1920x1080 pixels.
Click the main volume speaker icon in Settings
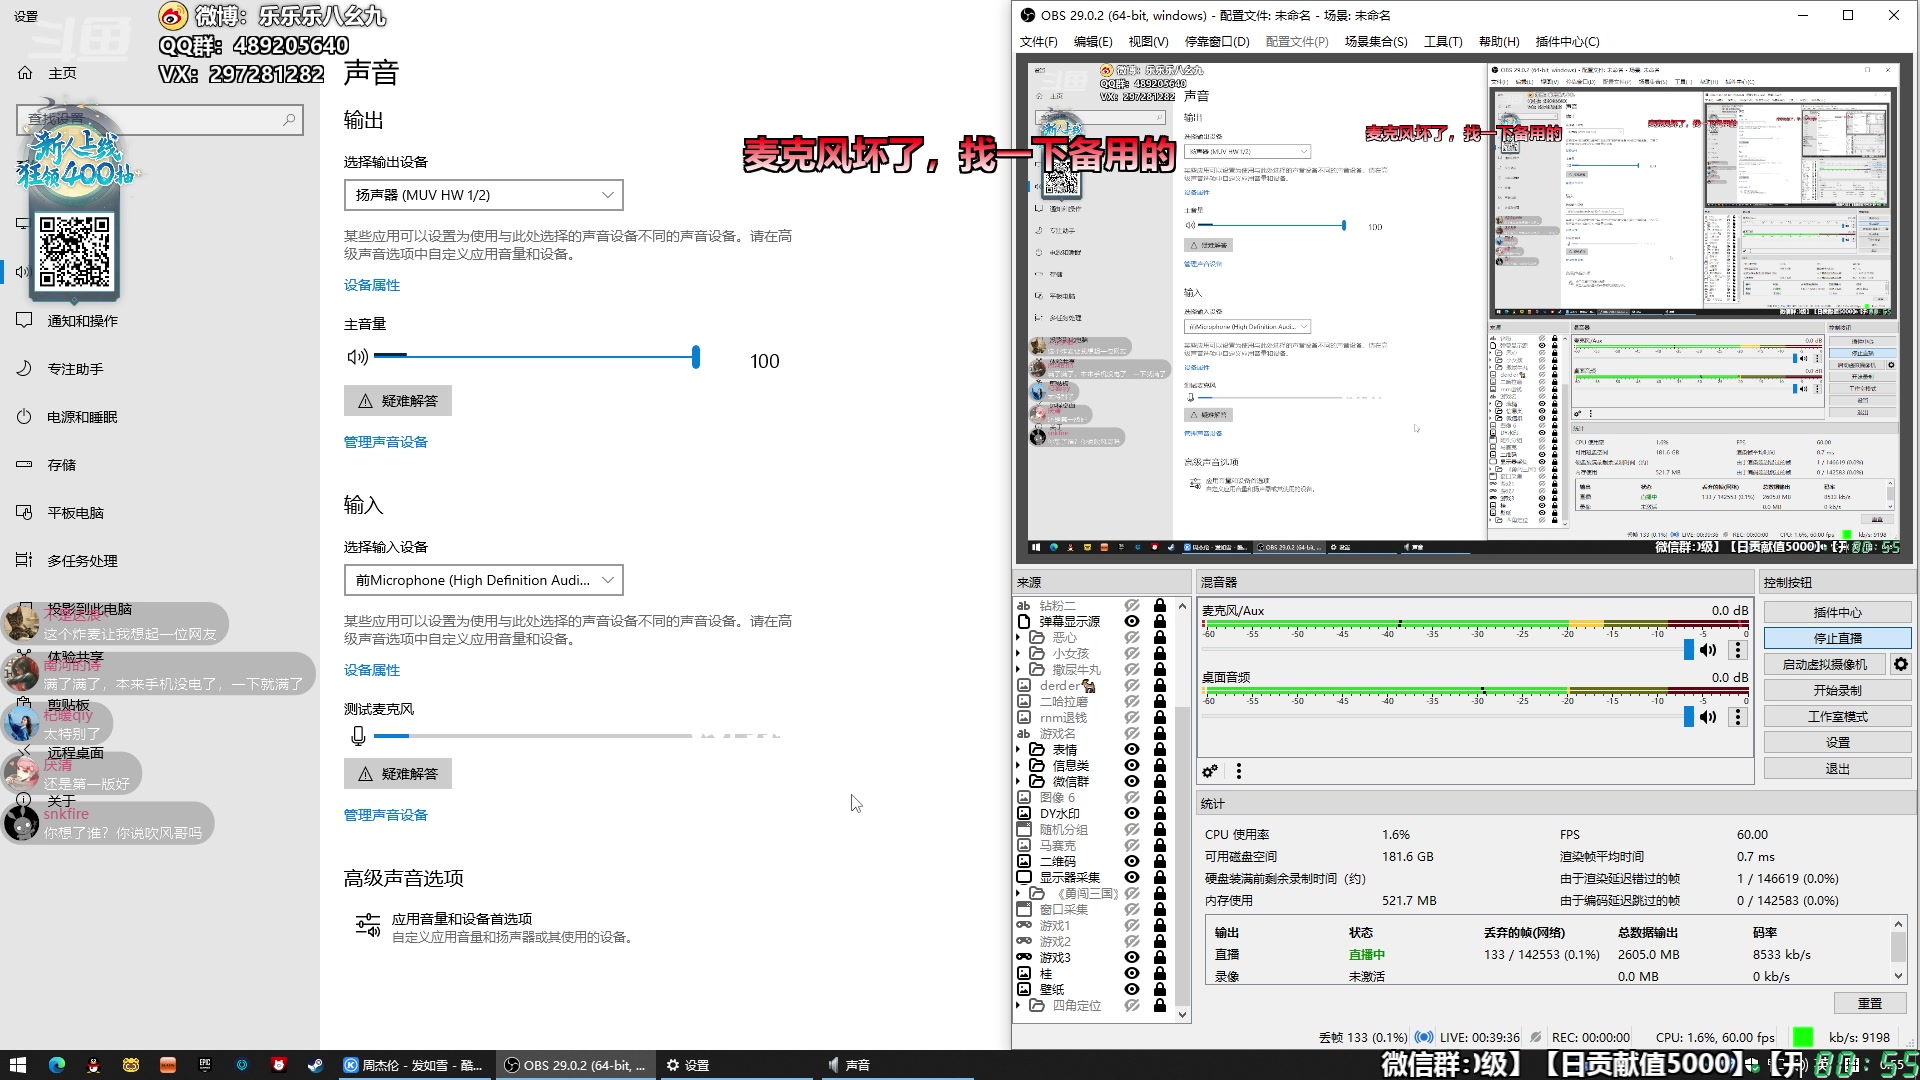pyautogui.click(x=357, y=356)
